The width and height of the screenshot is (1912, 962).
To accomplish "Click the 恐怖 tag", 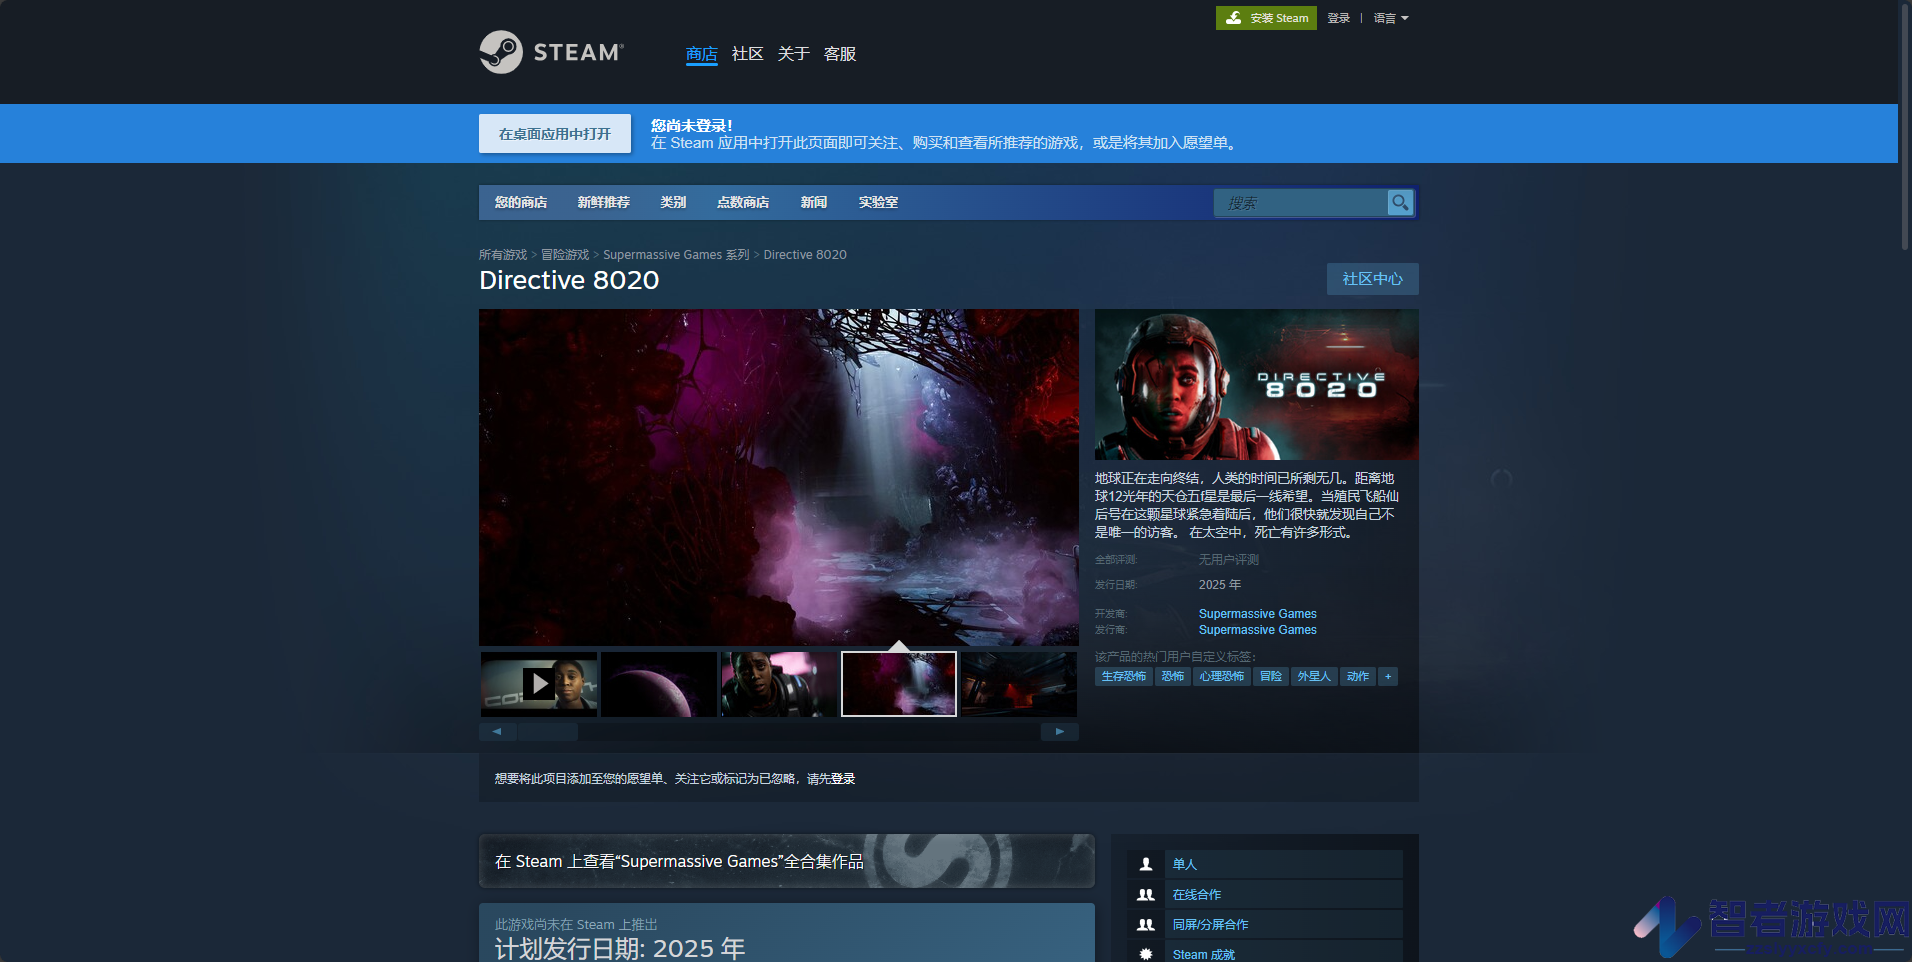I will coord(1173,677).
